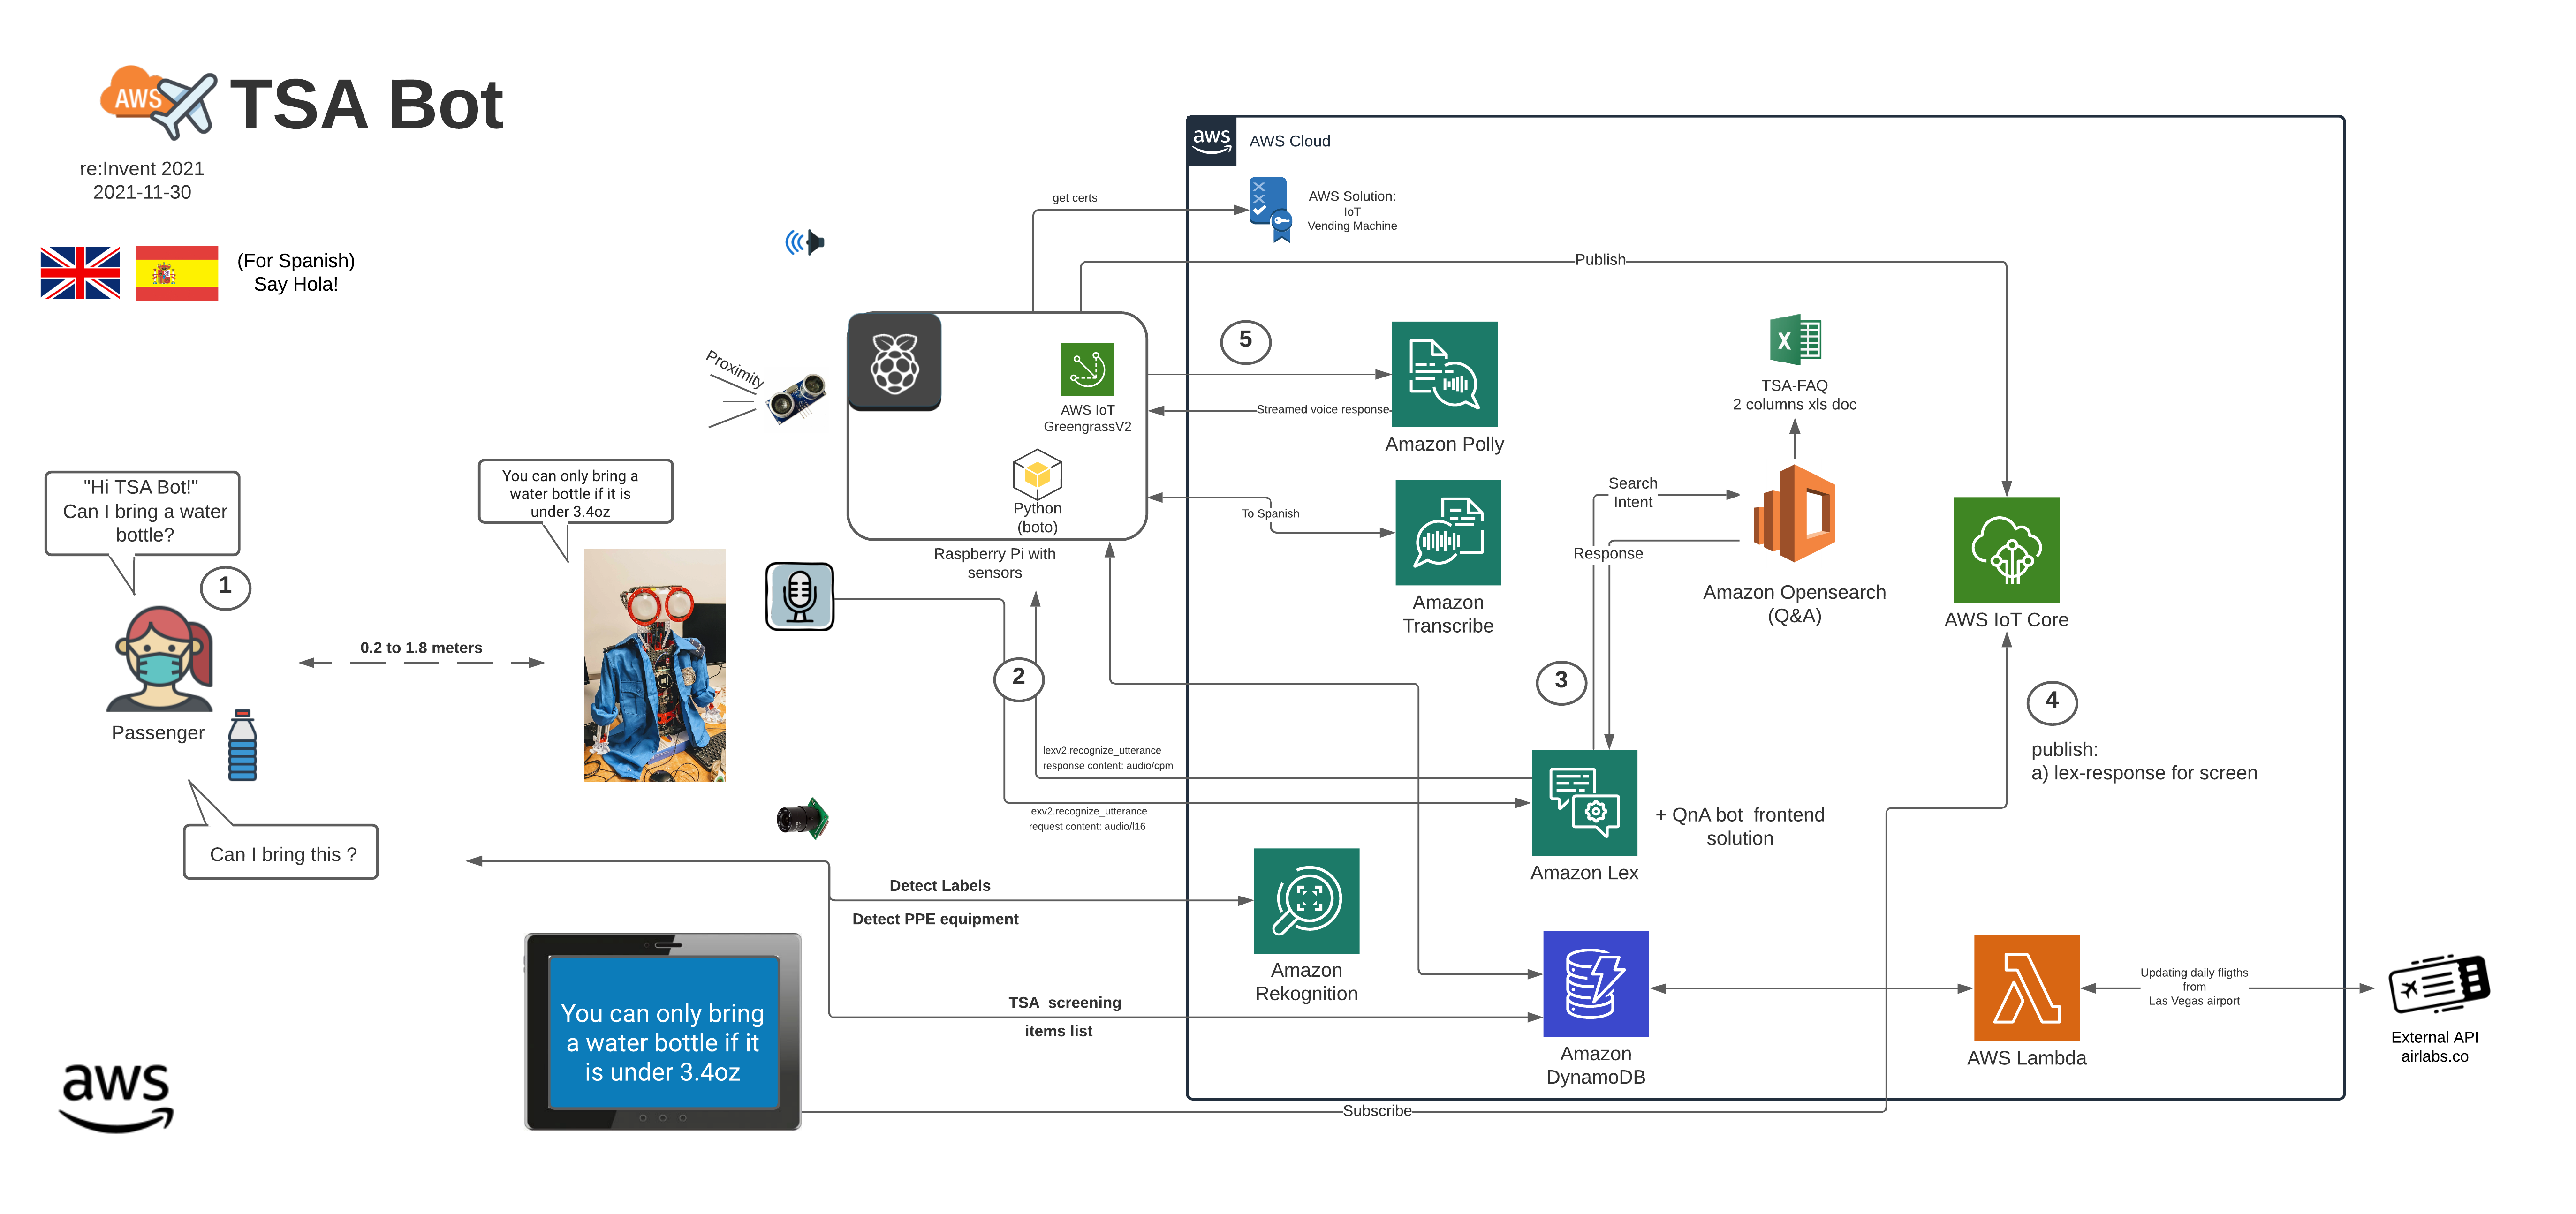Click the AWS Cloud corner logo badge
Image resolution: width=2576 pixels, height=1214 pixels.
click(1212, 141)
